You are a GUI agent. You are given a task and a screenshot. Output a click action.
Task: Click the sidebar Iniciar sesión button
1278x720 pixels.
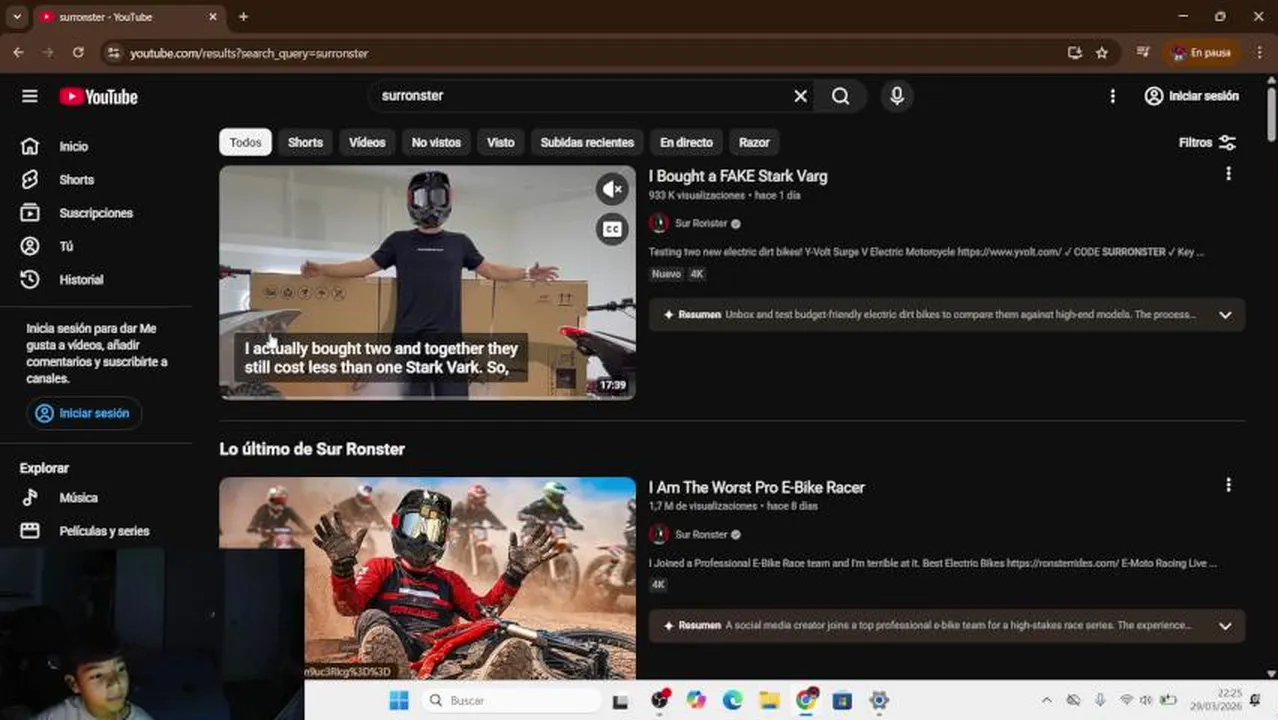click(84, 413)
